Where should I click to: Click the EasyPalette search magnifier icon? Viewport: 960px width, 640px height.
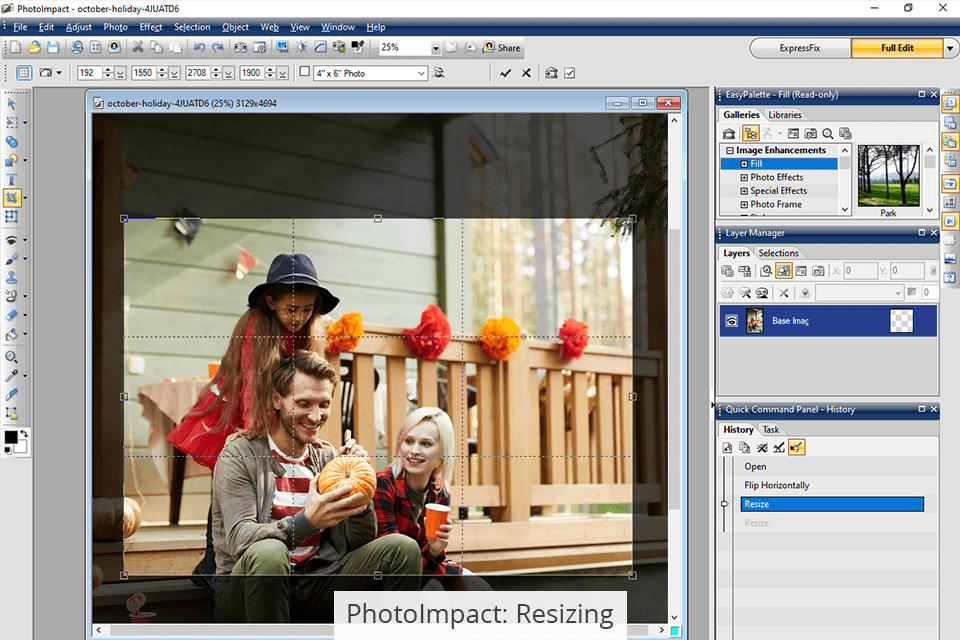[828, 134]
